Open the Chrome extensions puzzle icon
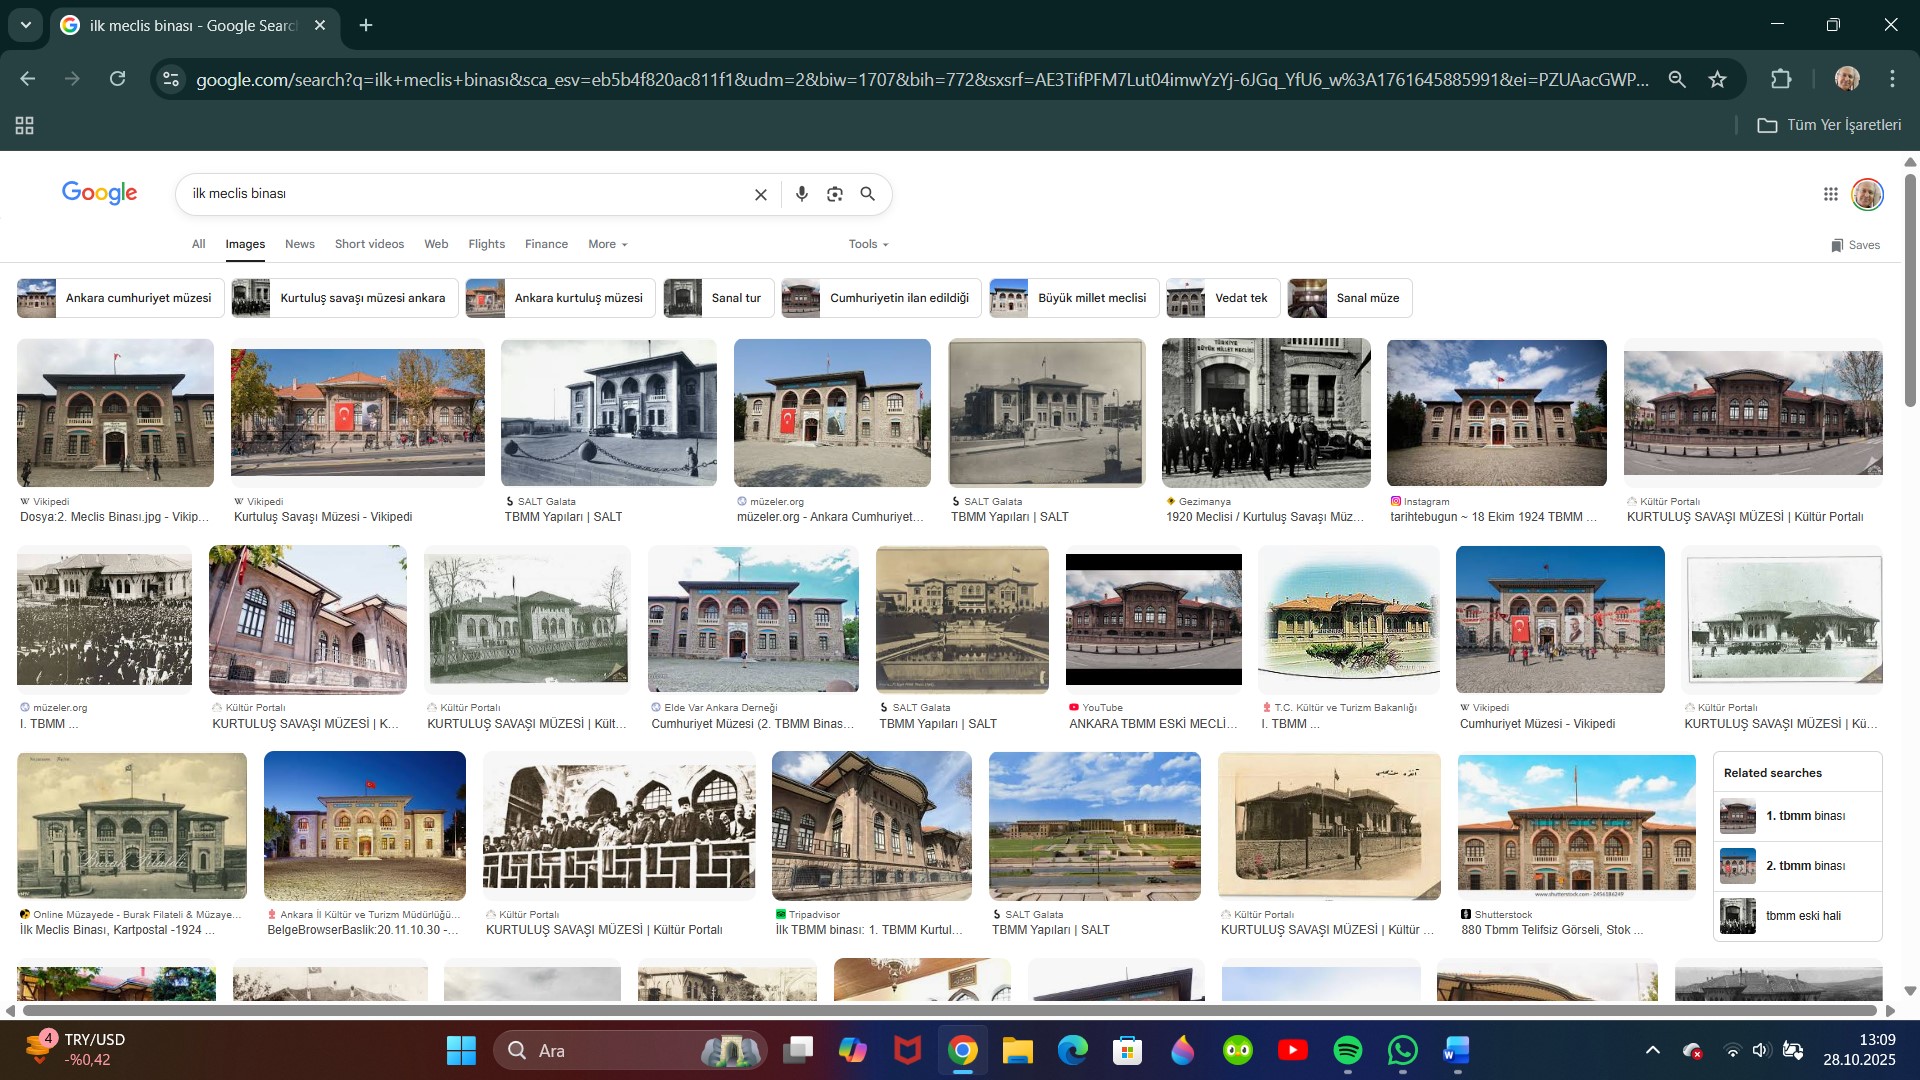Image resolution: width=1920 pixels, height=1080 pixels. [1781, 79]
